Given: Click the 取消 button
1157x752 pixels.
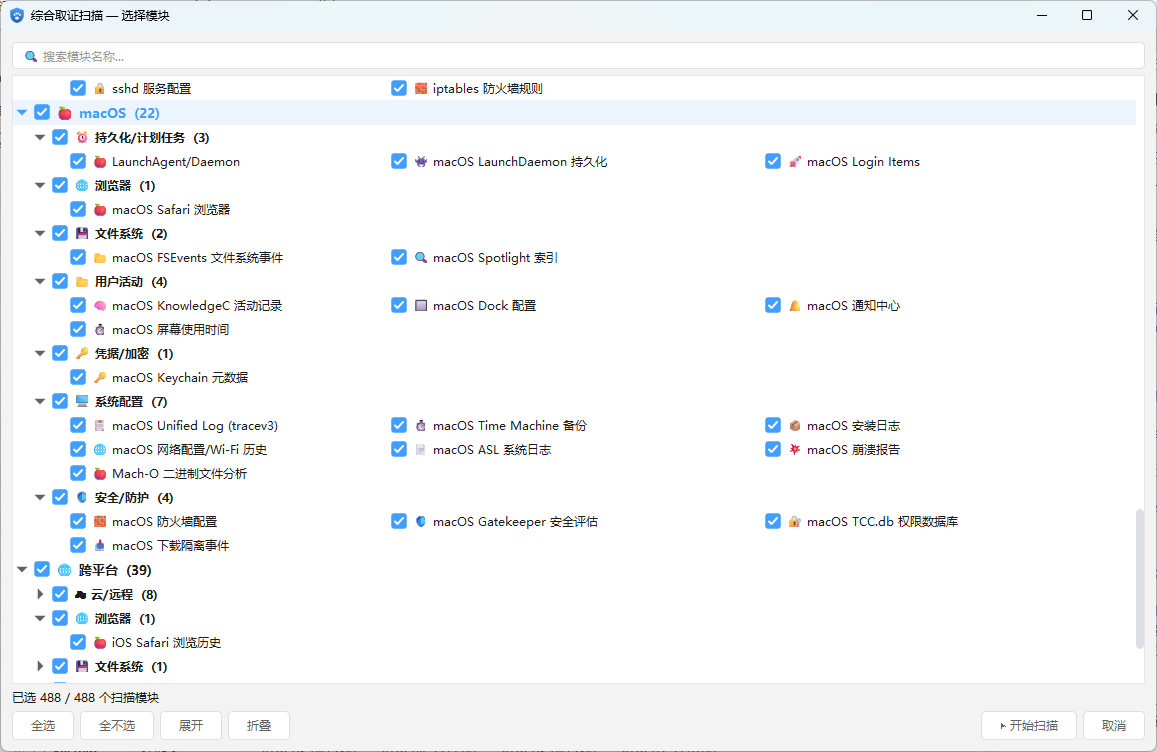Looking at the screenshot, I should pos(1113,725).
